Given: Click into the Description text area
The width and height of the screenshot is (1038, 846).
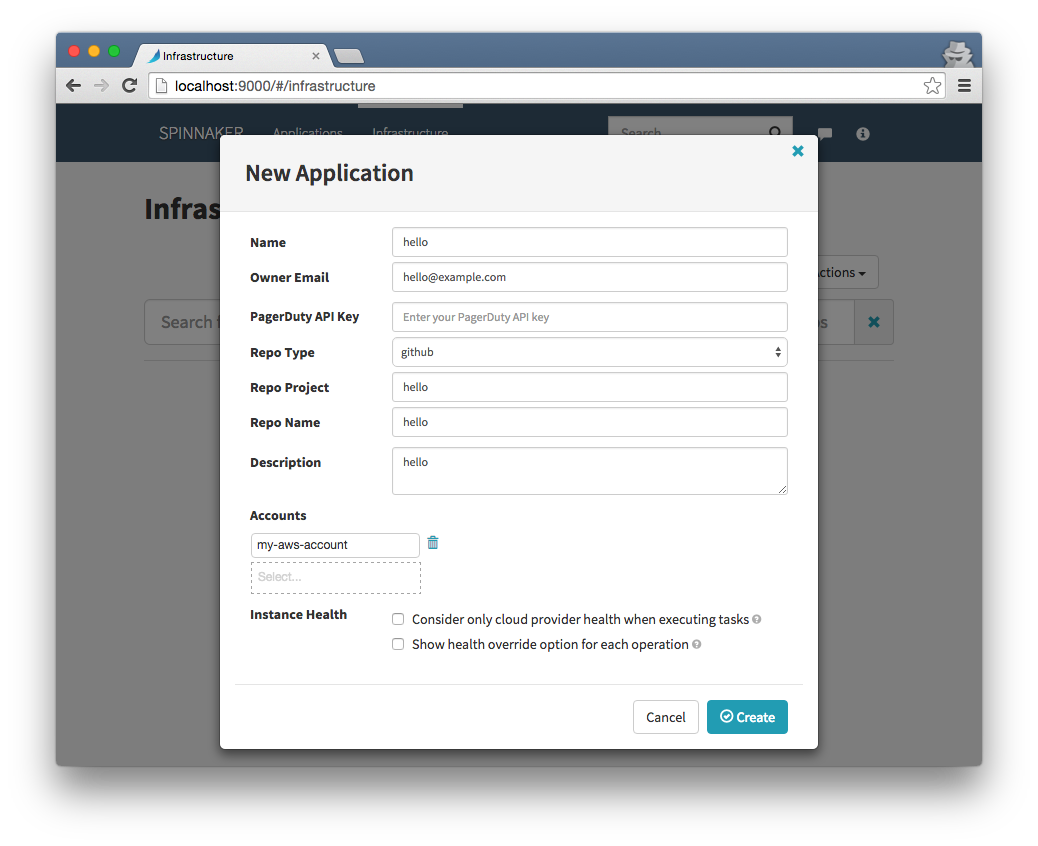Looking at the screenshot, I should click(590, 471).
